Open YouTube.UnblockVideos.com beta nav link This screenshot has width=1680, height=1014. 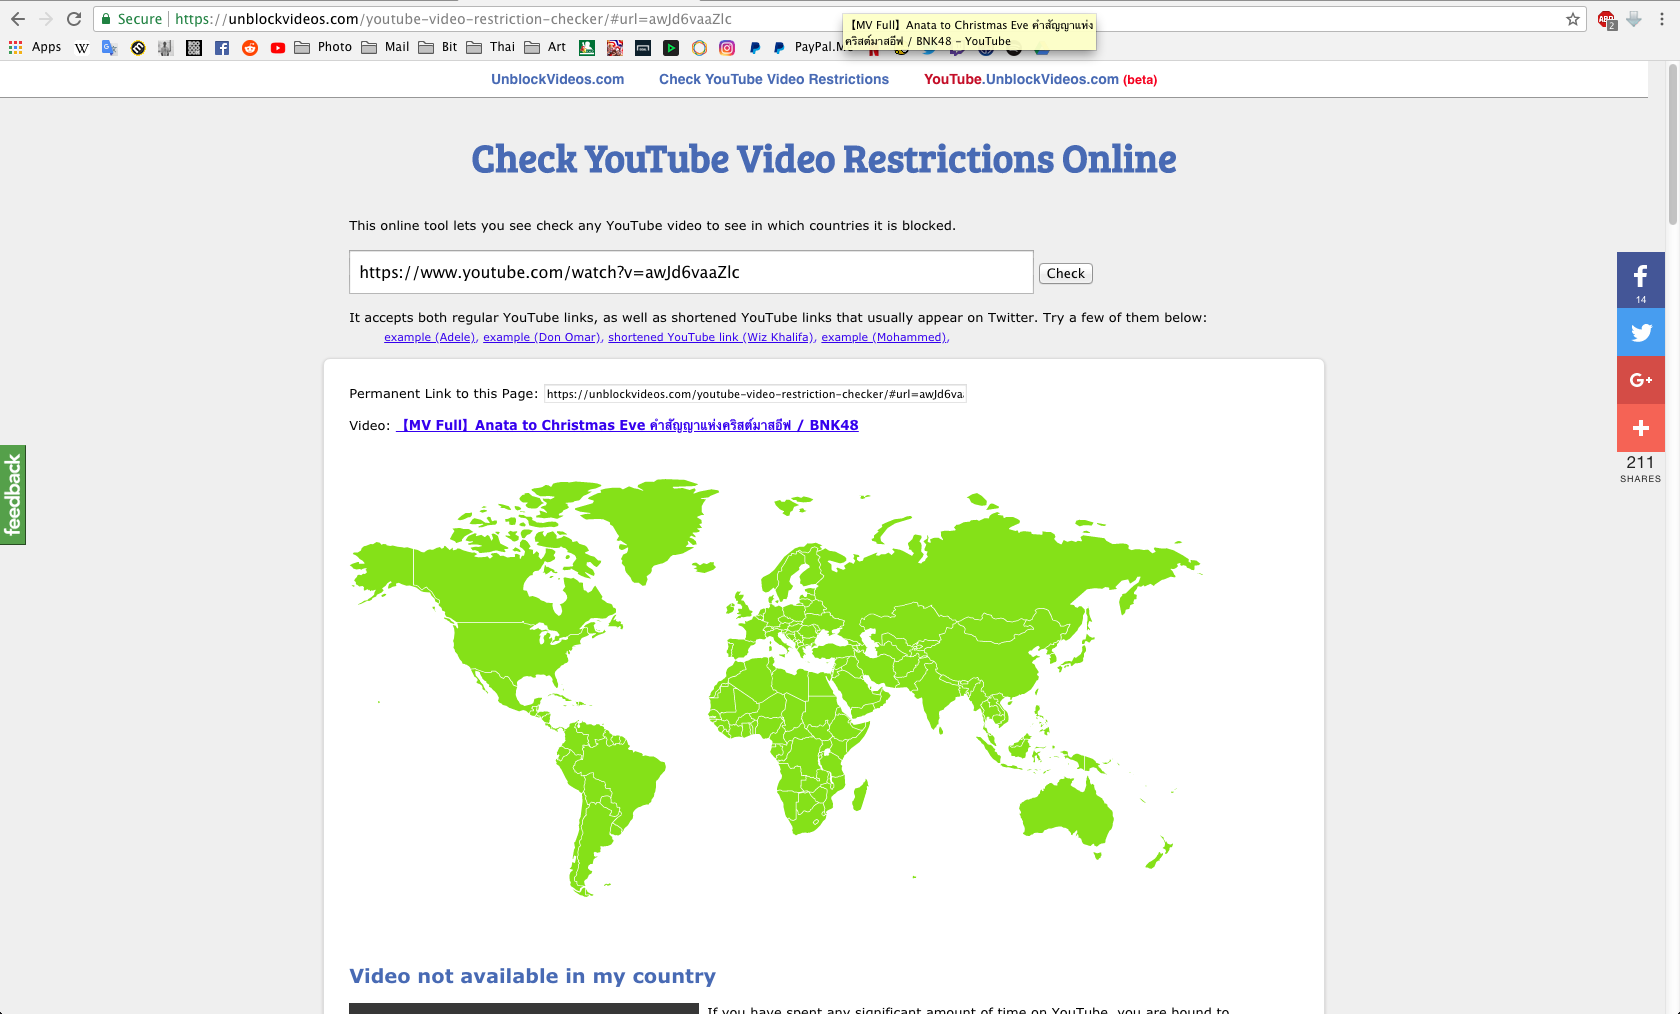pos(1040,79)
